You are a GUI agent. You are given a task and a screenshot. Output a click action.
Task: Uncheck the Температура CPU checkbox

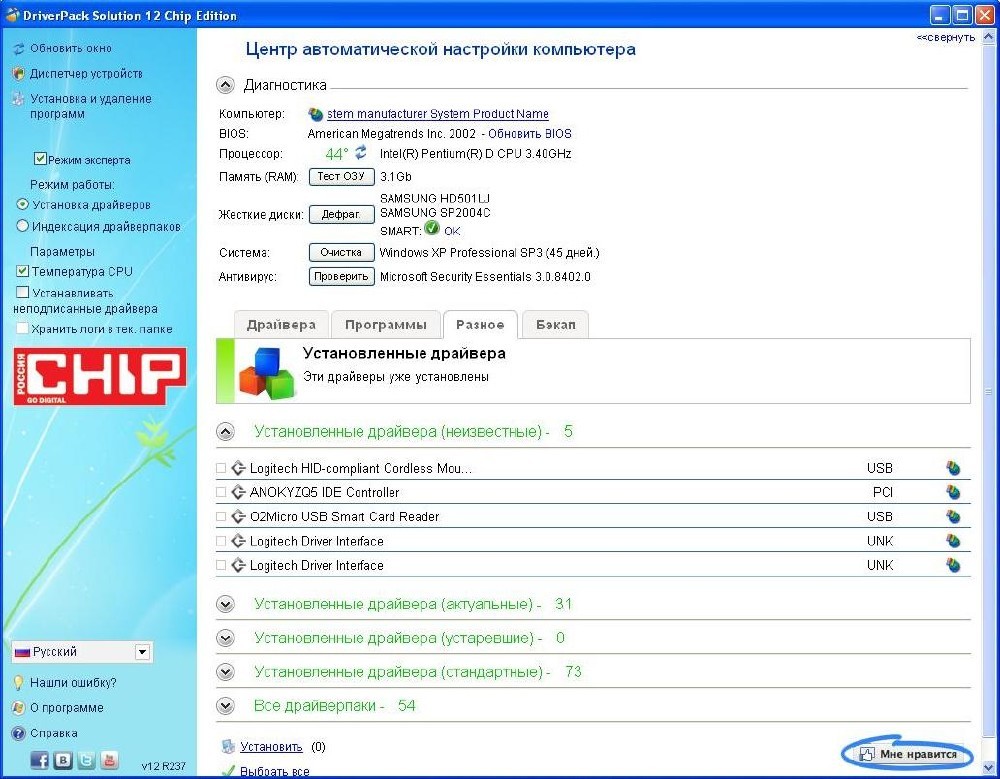pyautogui.click(x=22, y=271)
